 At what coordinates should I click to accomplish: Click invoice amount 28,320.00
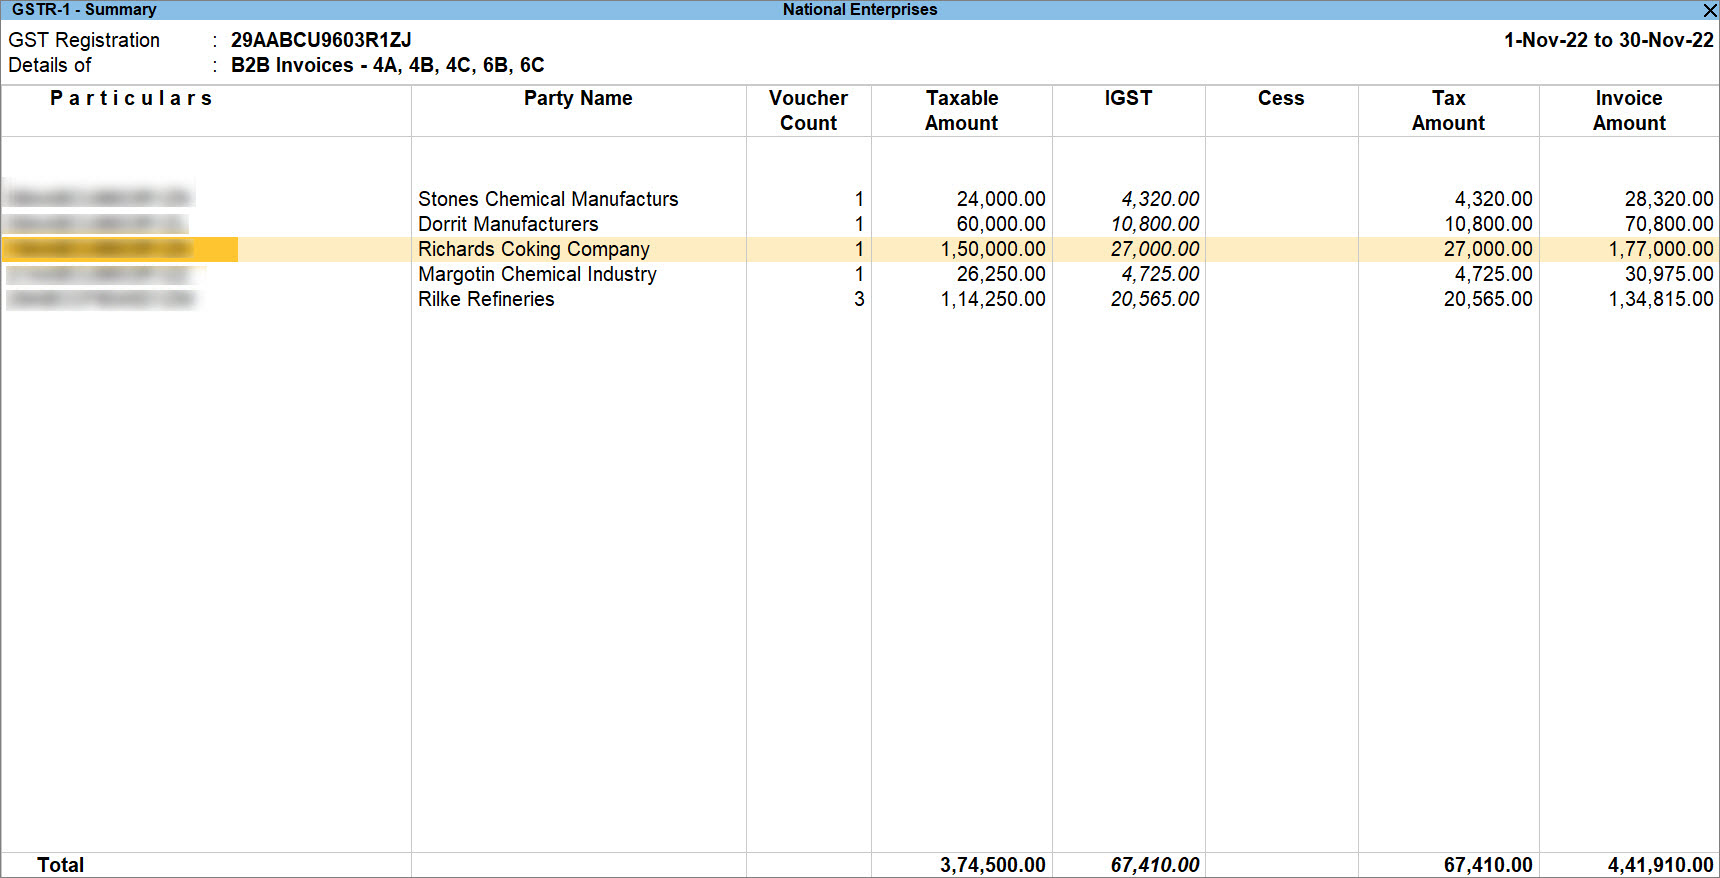tap(1669, 199)
